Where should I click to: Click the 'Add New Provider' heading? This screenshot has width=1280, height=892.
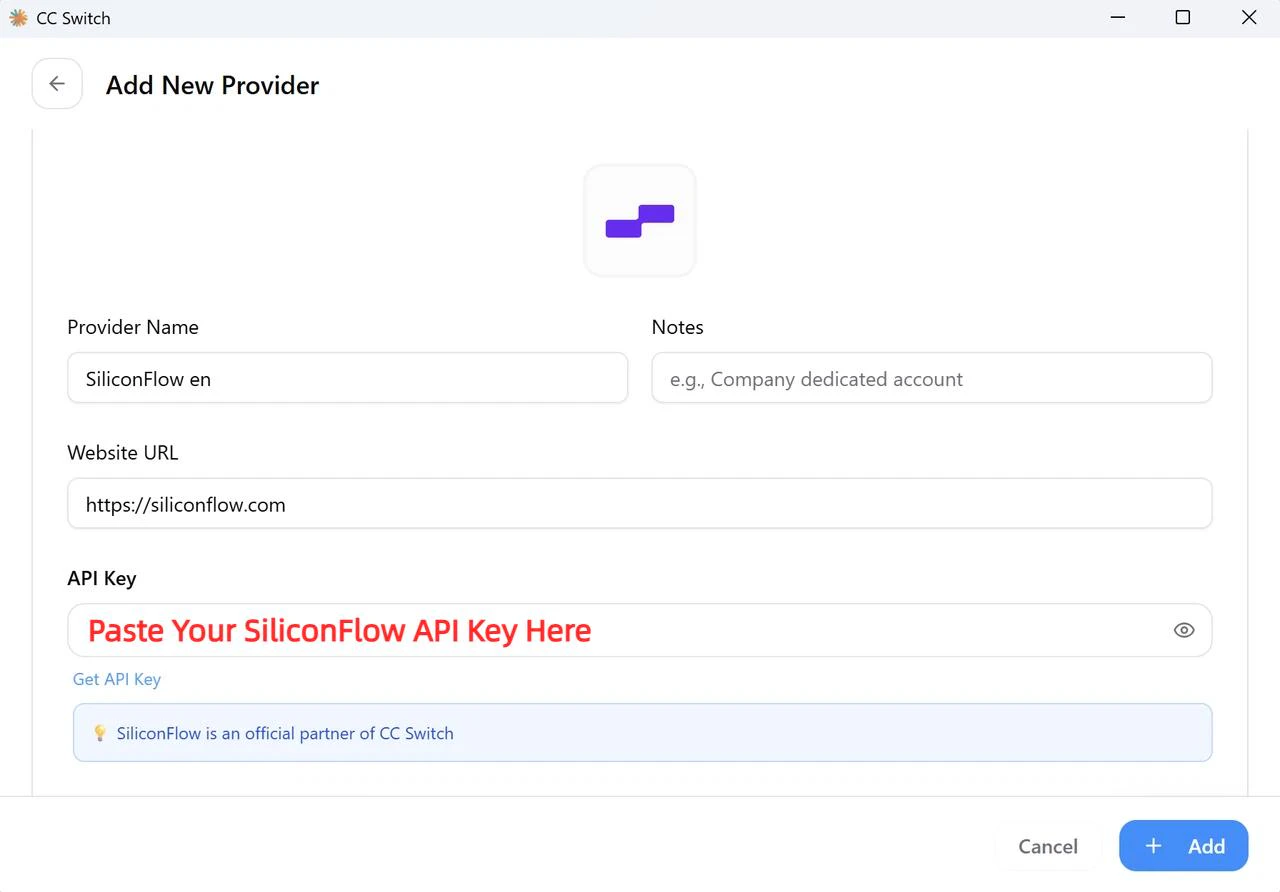[213, 85]
